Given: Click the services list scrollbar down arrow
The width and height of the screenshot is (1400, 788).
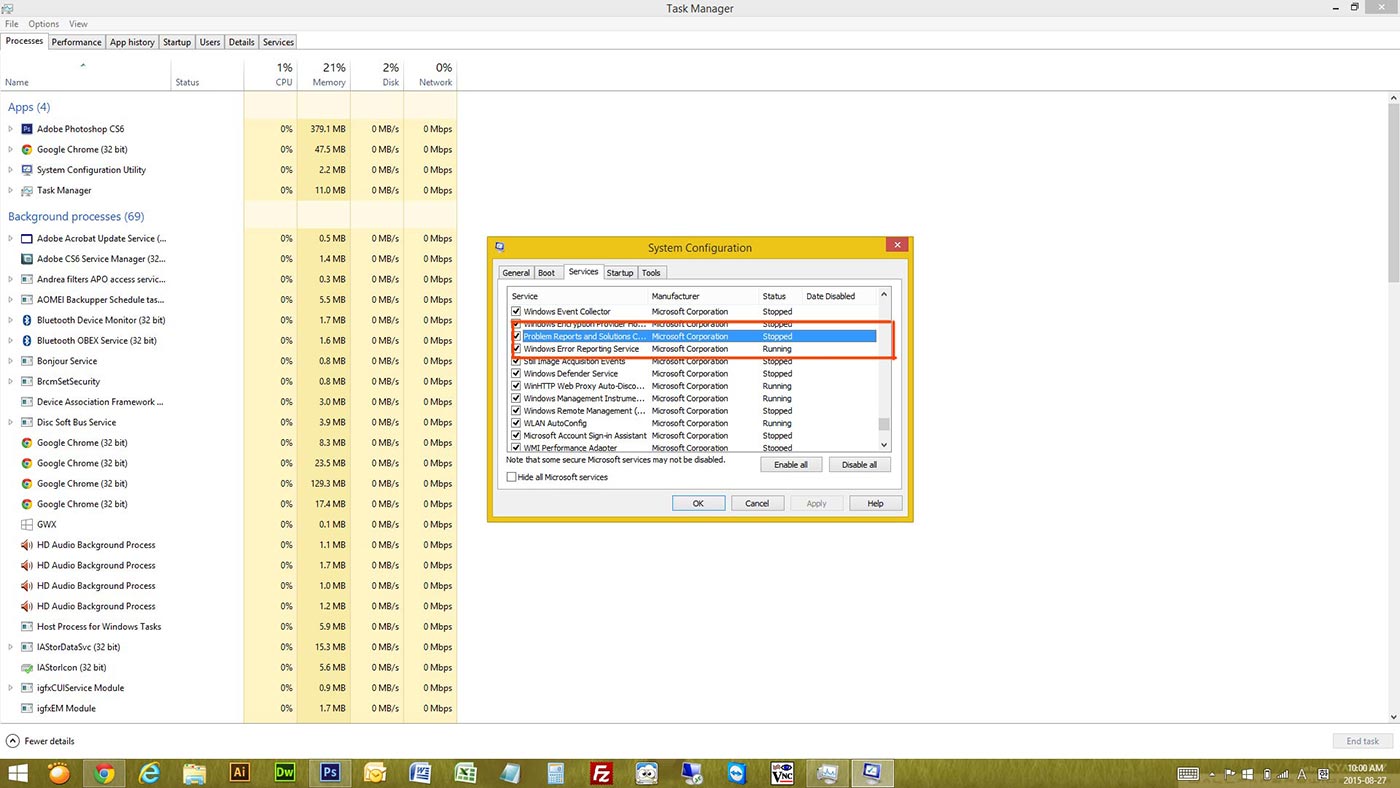Looking at the screenshot, I should 884,446.
